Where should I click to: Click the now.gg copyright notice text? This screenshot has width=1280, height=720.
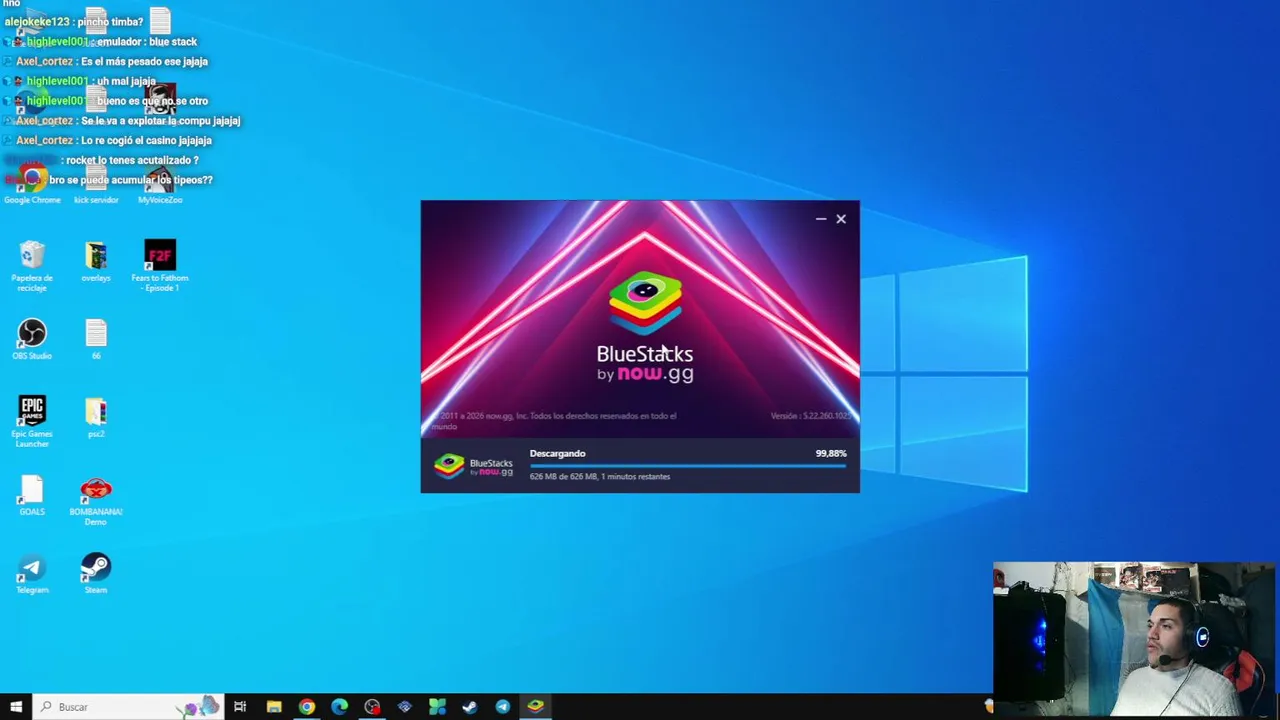coord(554,421)
